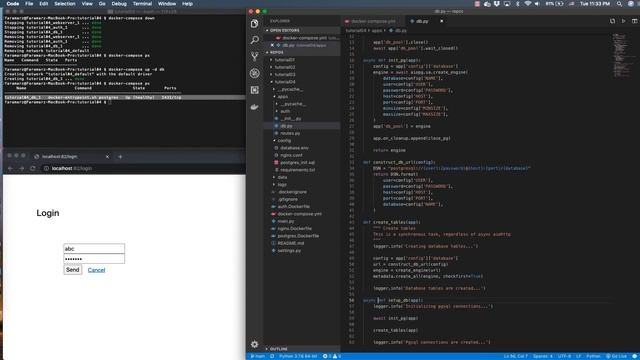Expand the tutorial03 folder
The width and height of the screenshot is (640, 360).
pos(284,74)
